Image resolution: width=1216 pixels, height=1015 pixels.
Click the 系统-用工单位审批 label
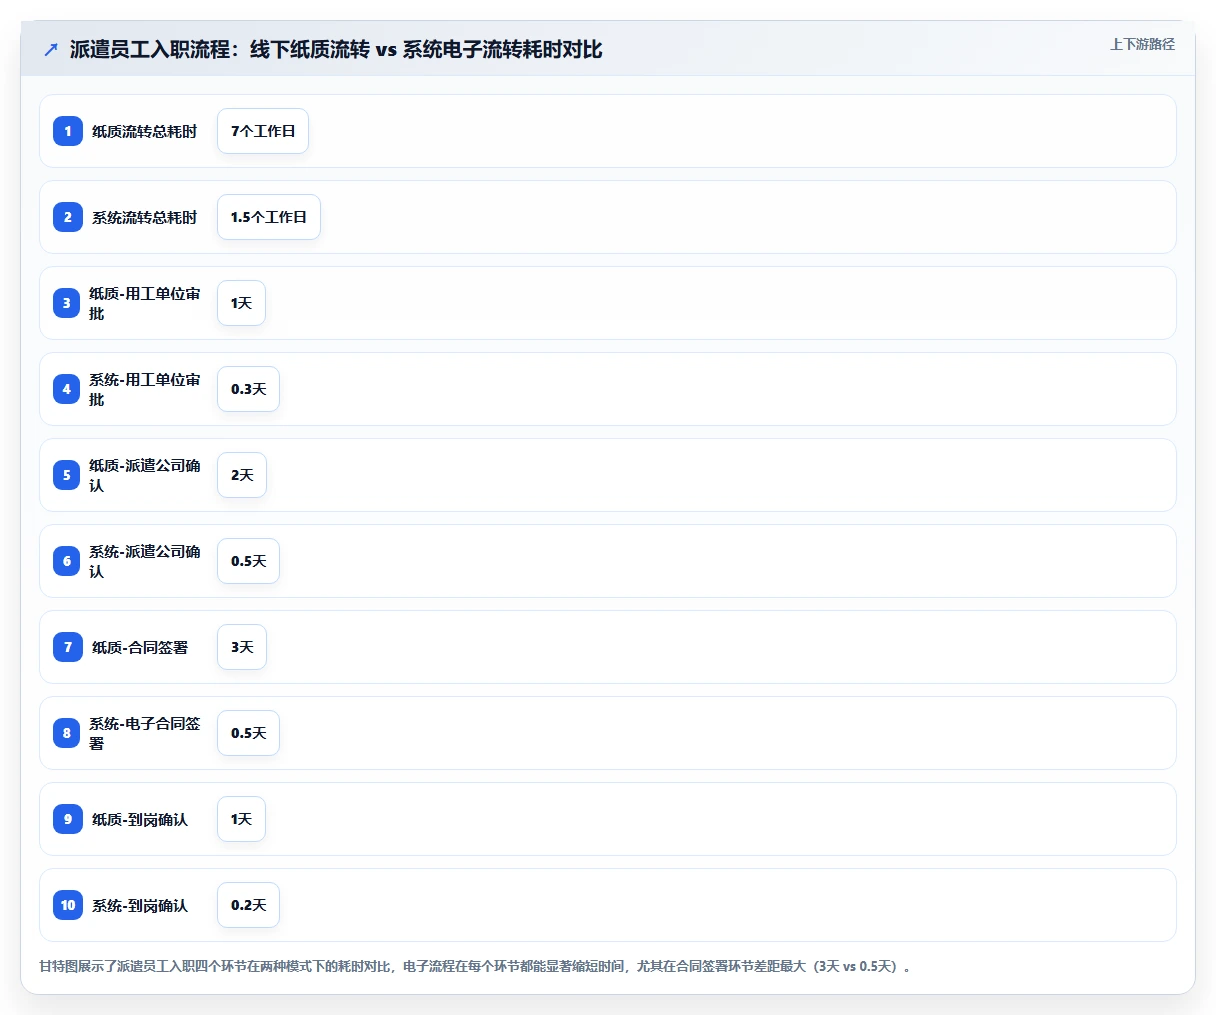coord(145,389)
